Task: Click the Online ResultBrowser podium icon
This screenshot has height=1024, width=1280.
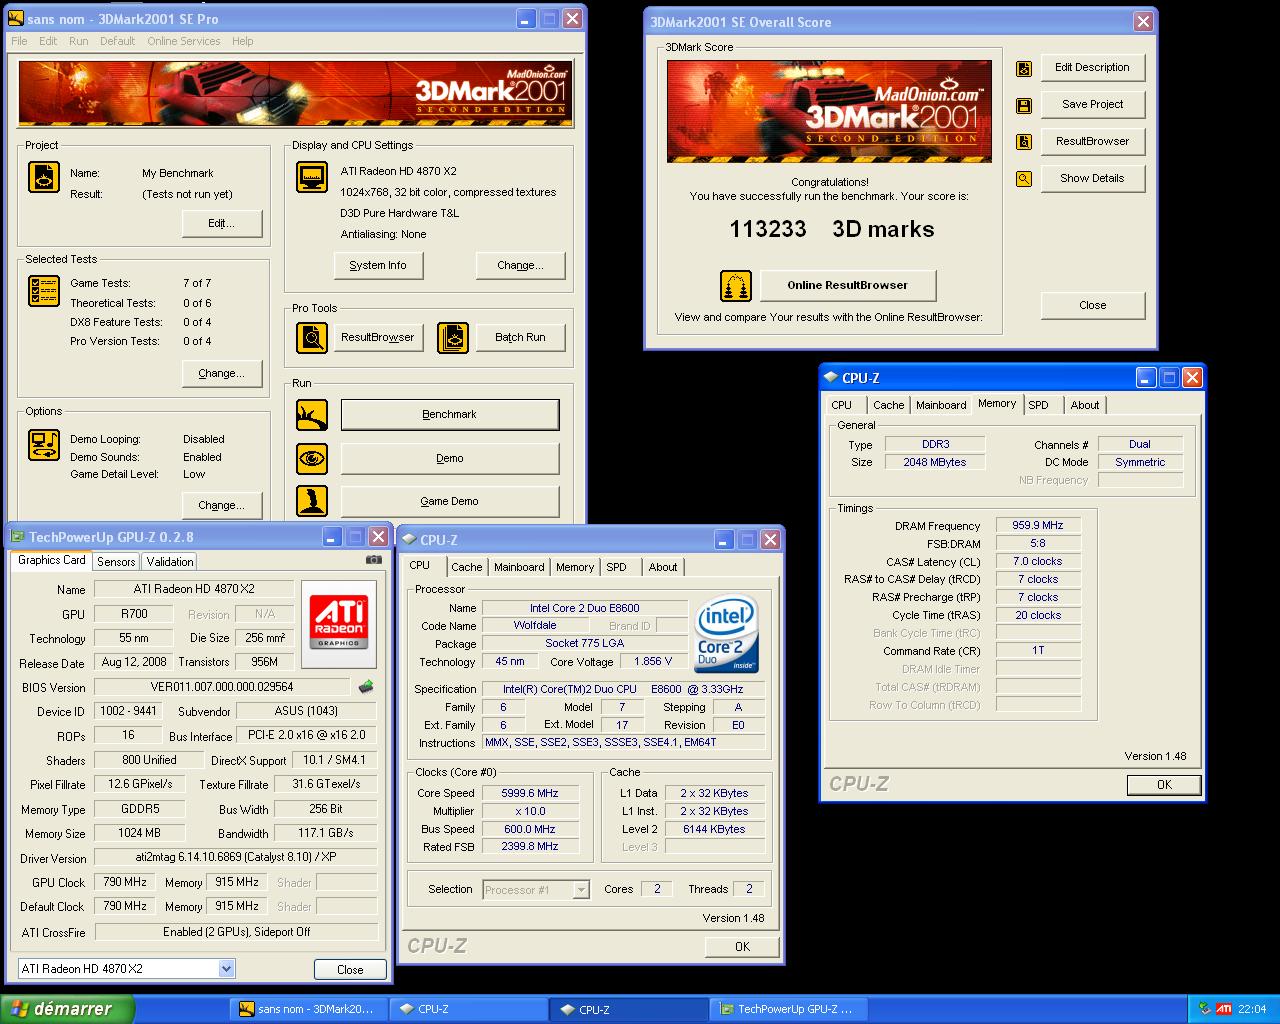Action: pos(736,286)
